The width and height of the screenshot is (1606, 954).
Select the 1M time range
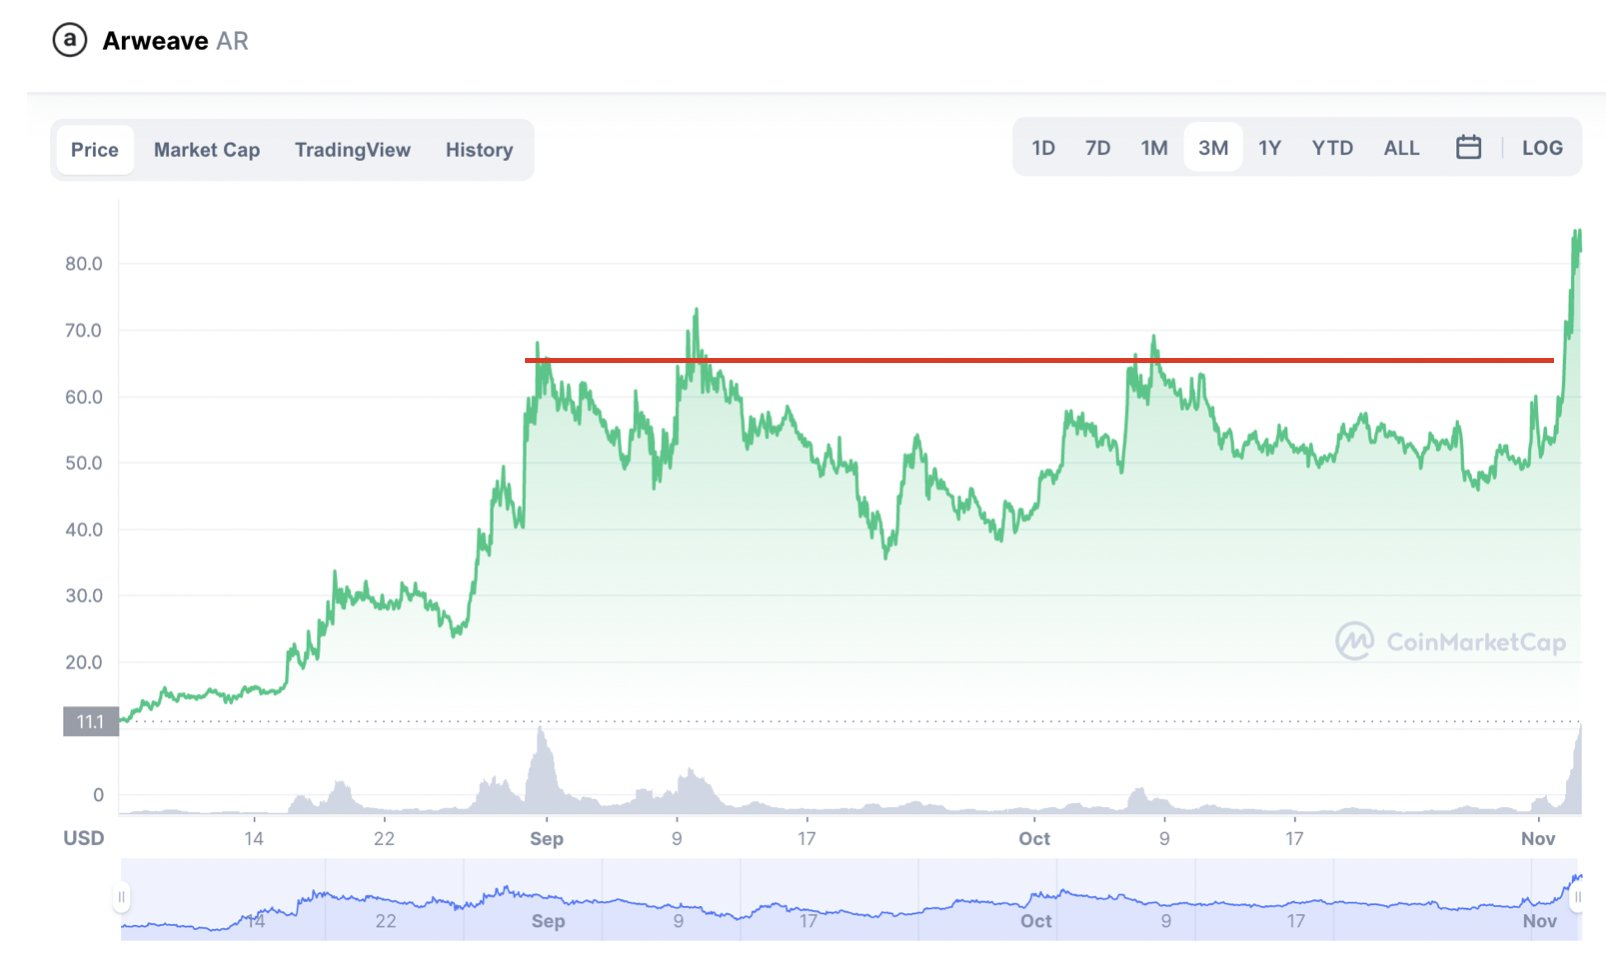click(x=1154, y=148)
